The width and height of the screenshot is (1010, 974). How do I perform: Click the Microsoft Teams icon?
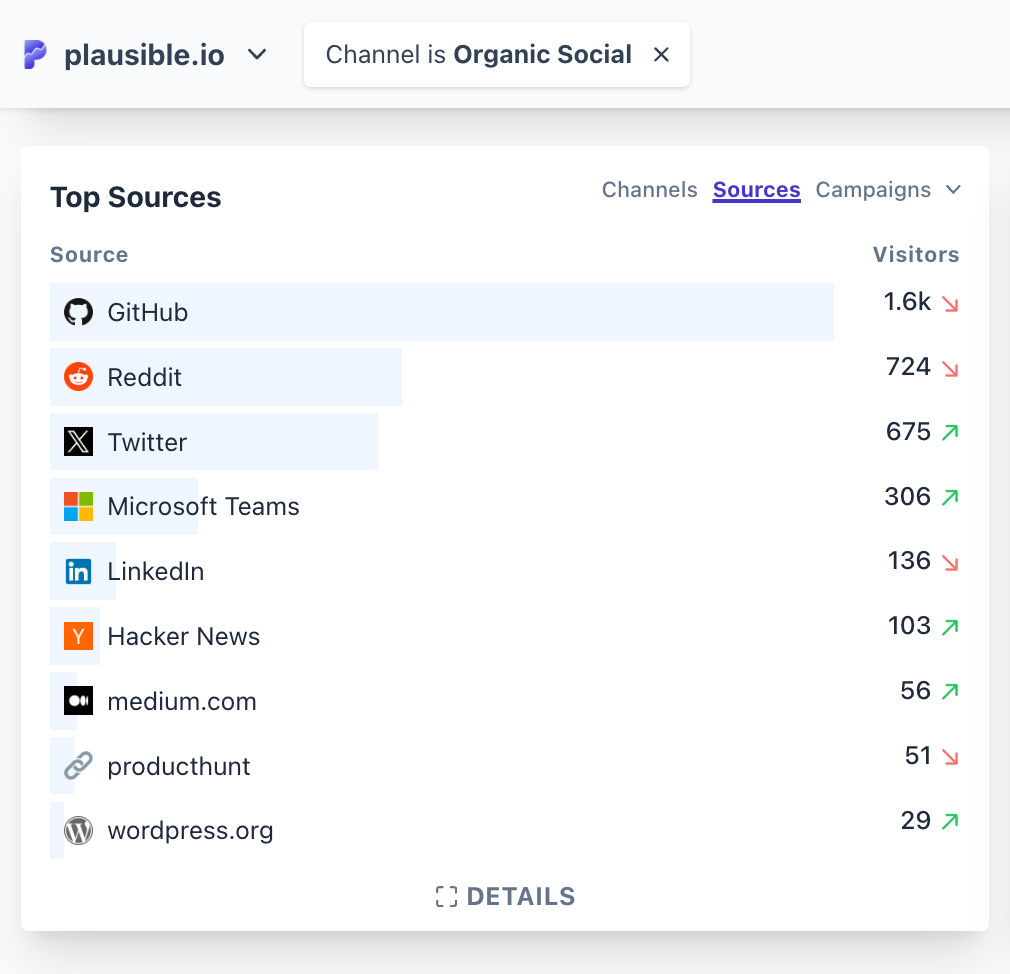click(x=78, y=507)
